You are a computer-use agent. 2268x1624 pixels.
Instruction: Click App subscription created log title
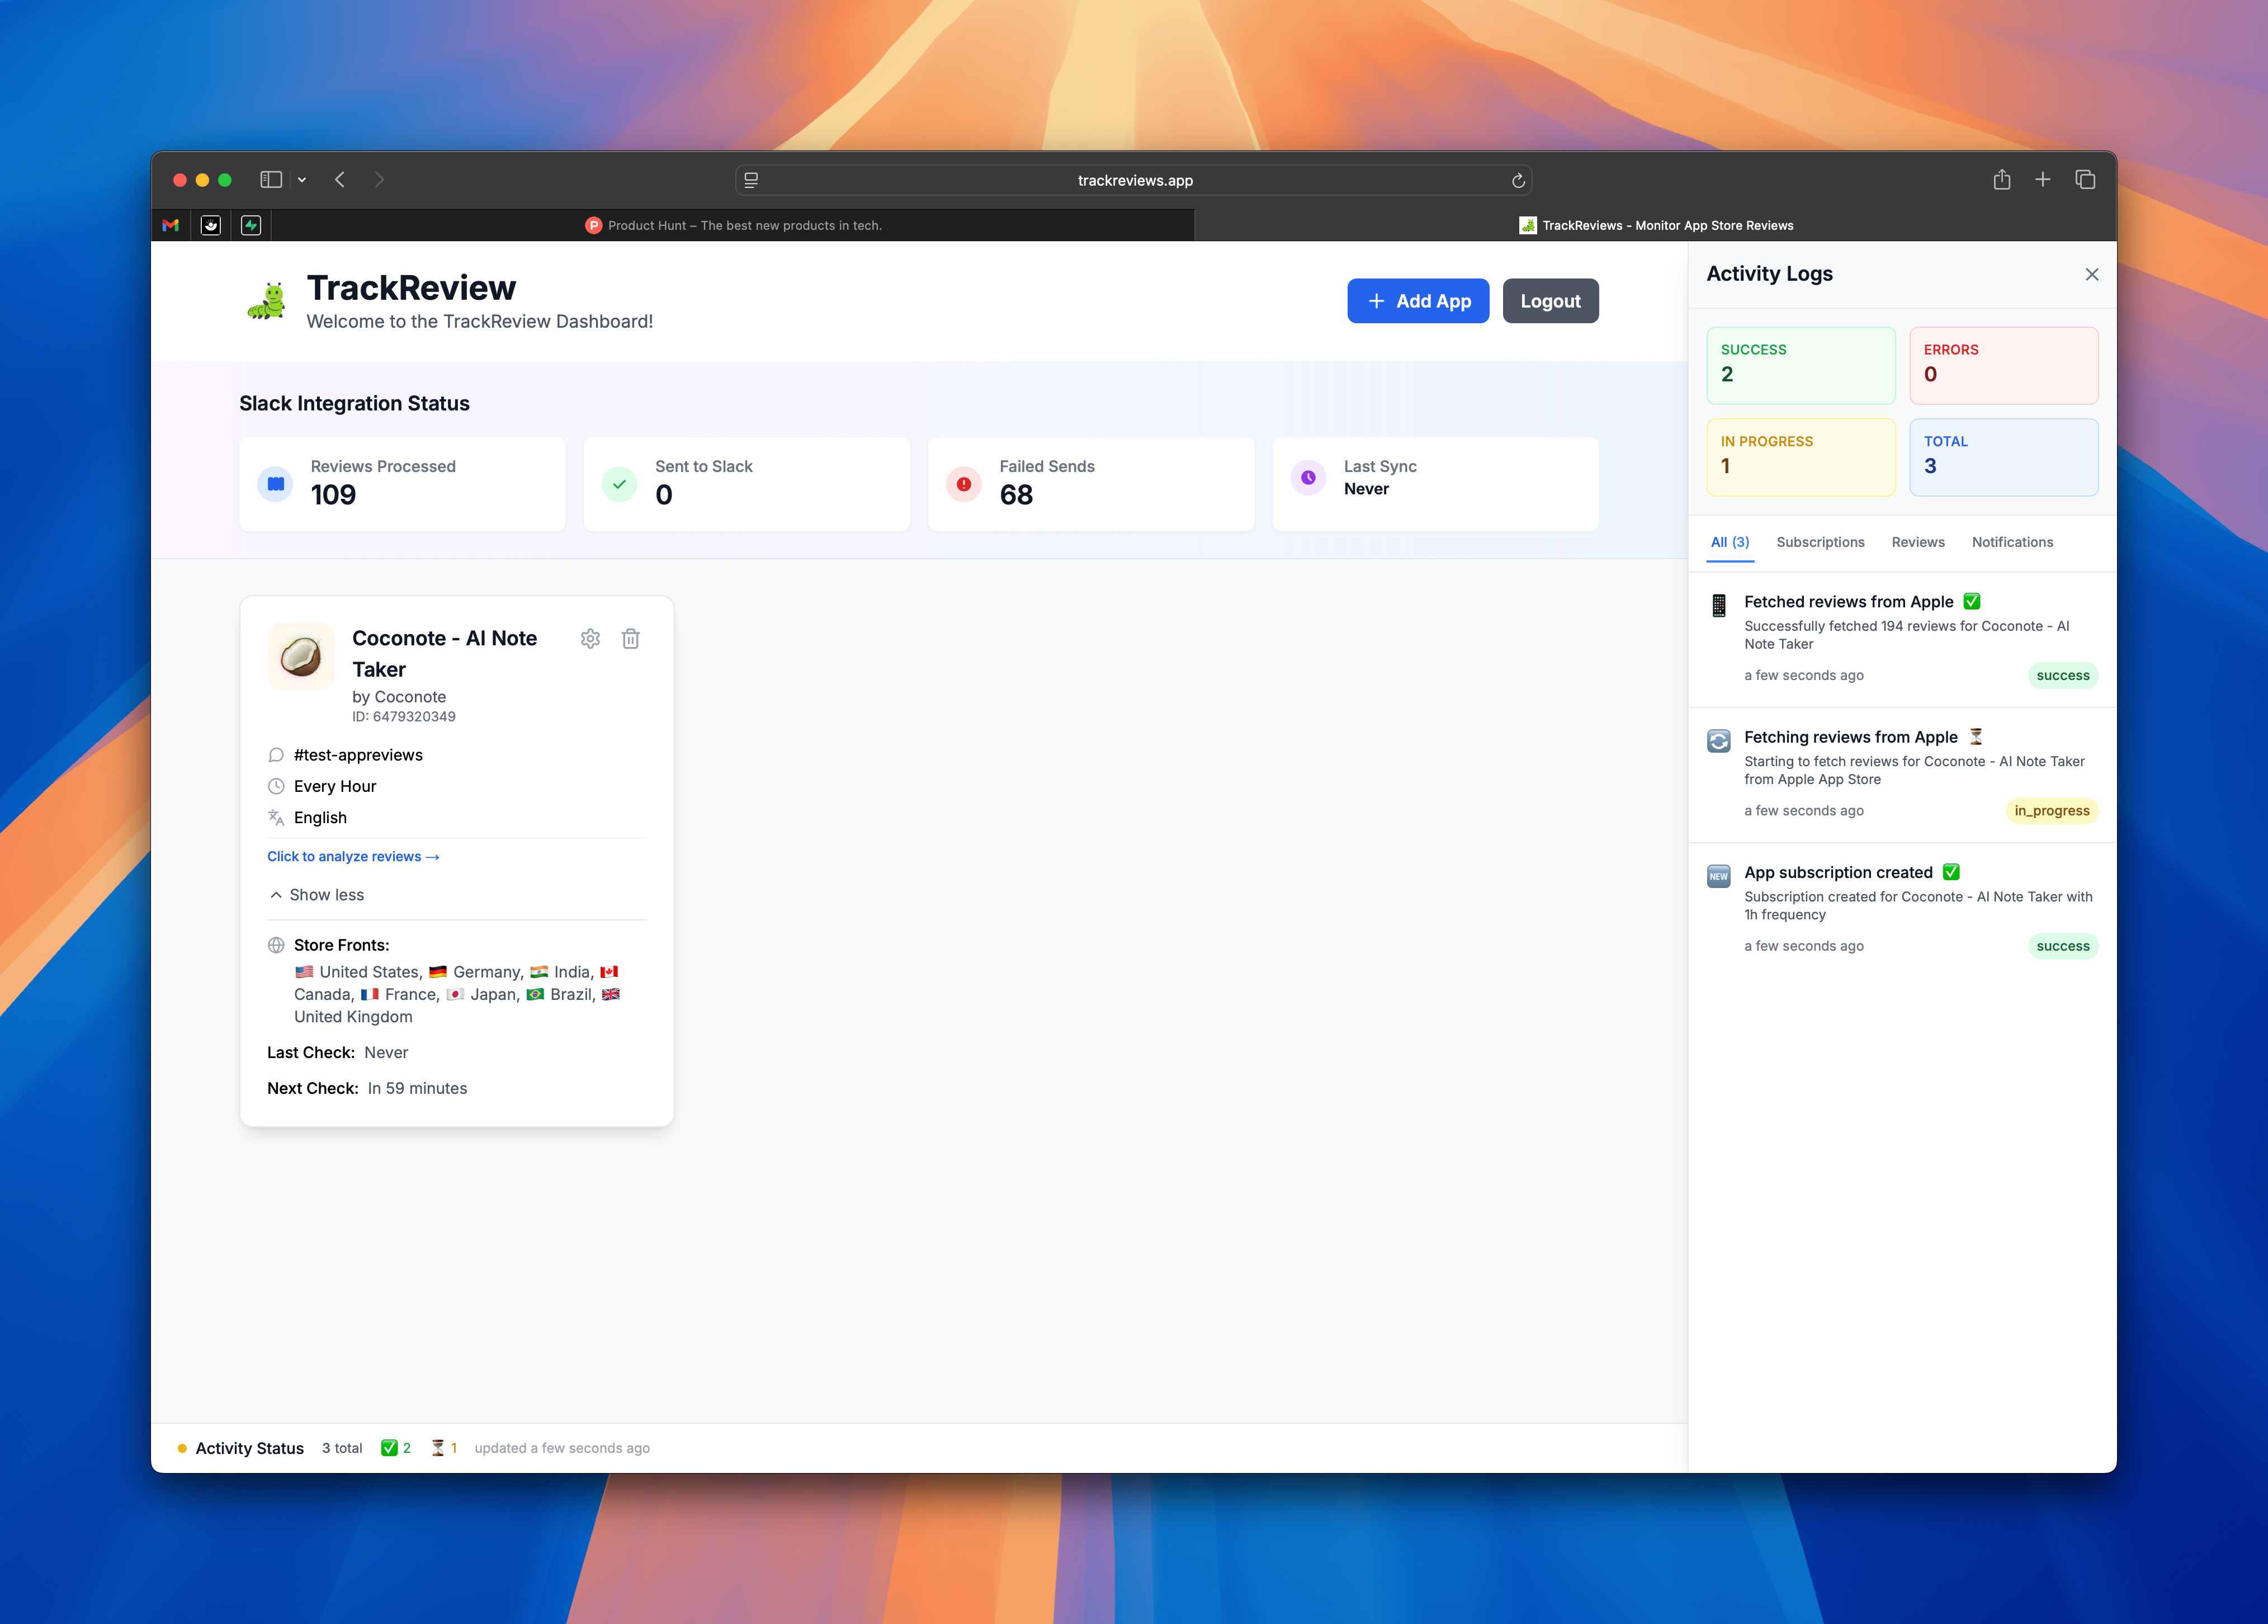[1838, 873]
